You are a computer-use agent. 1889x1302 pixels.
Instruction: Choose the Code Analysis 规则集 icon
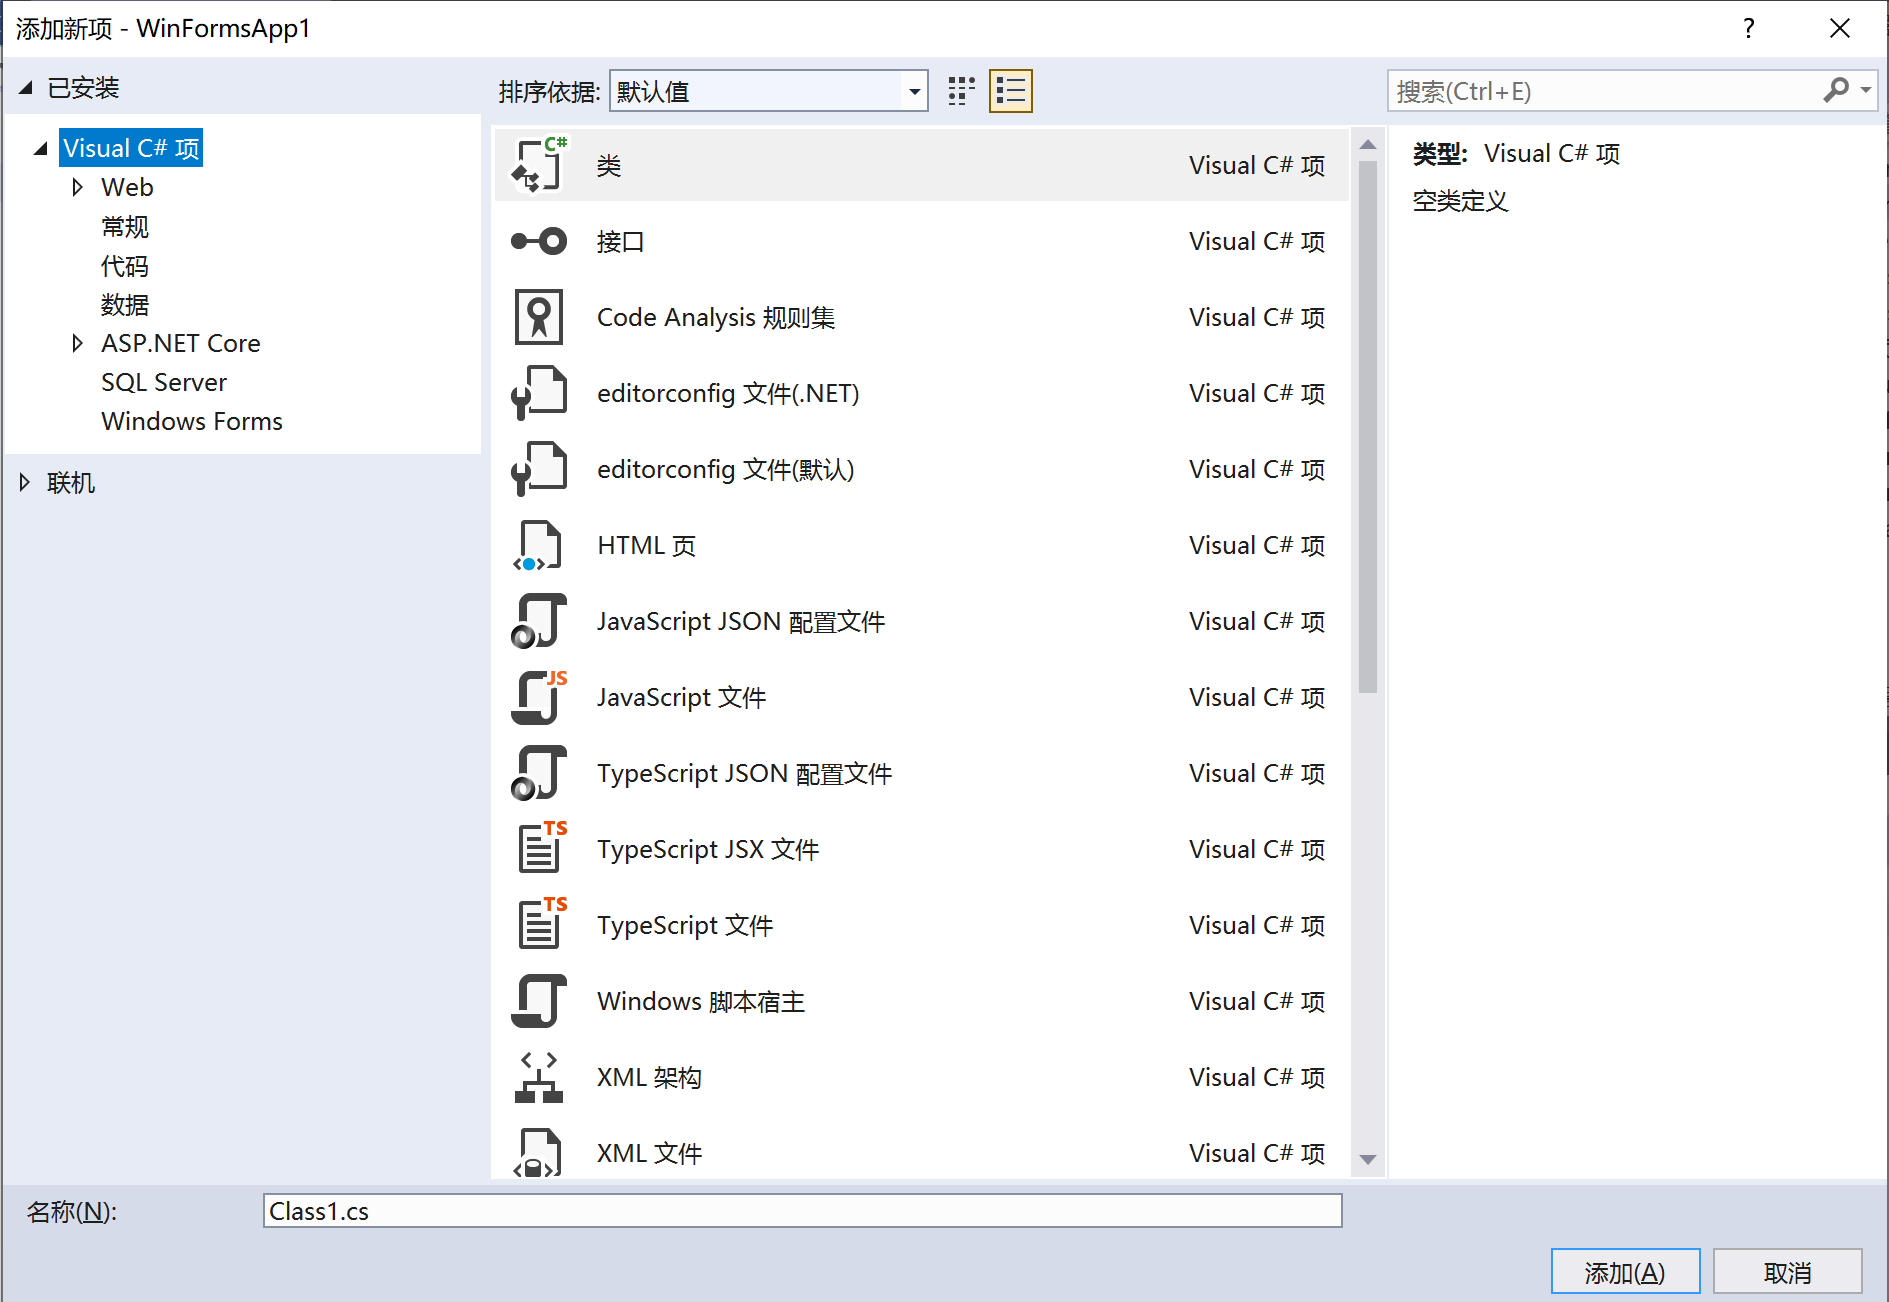[539, 317]
